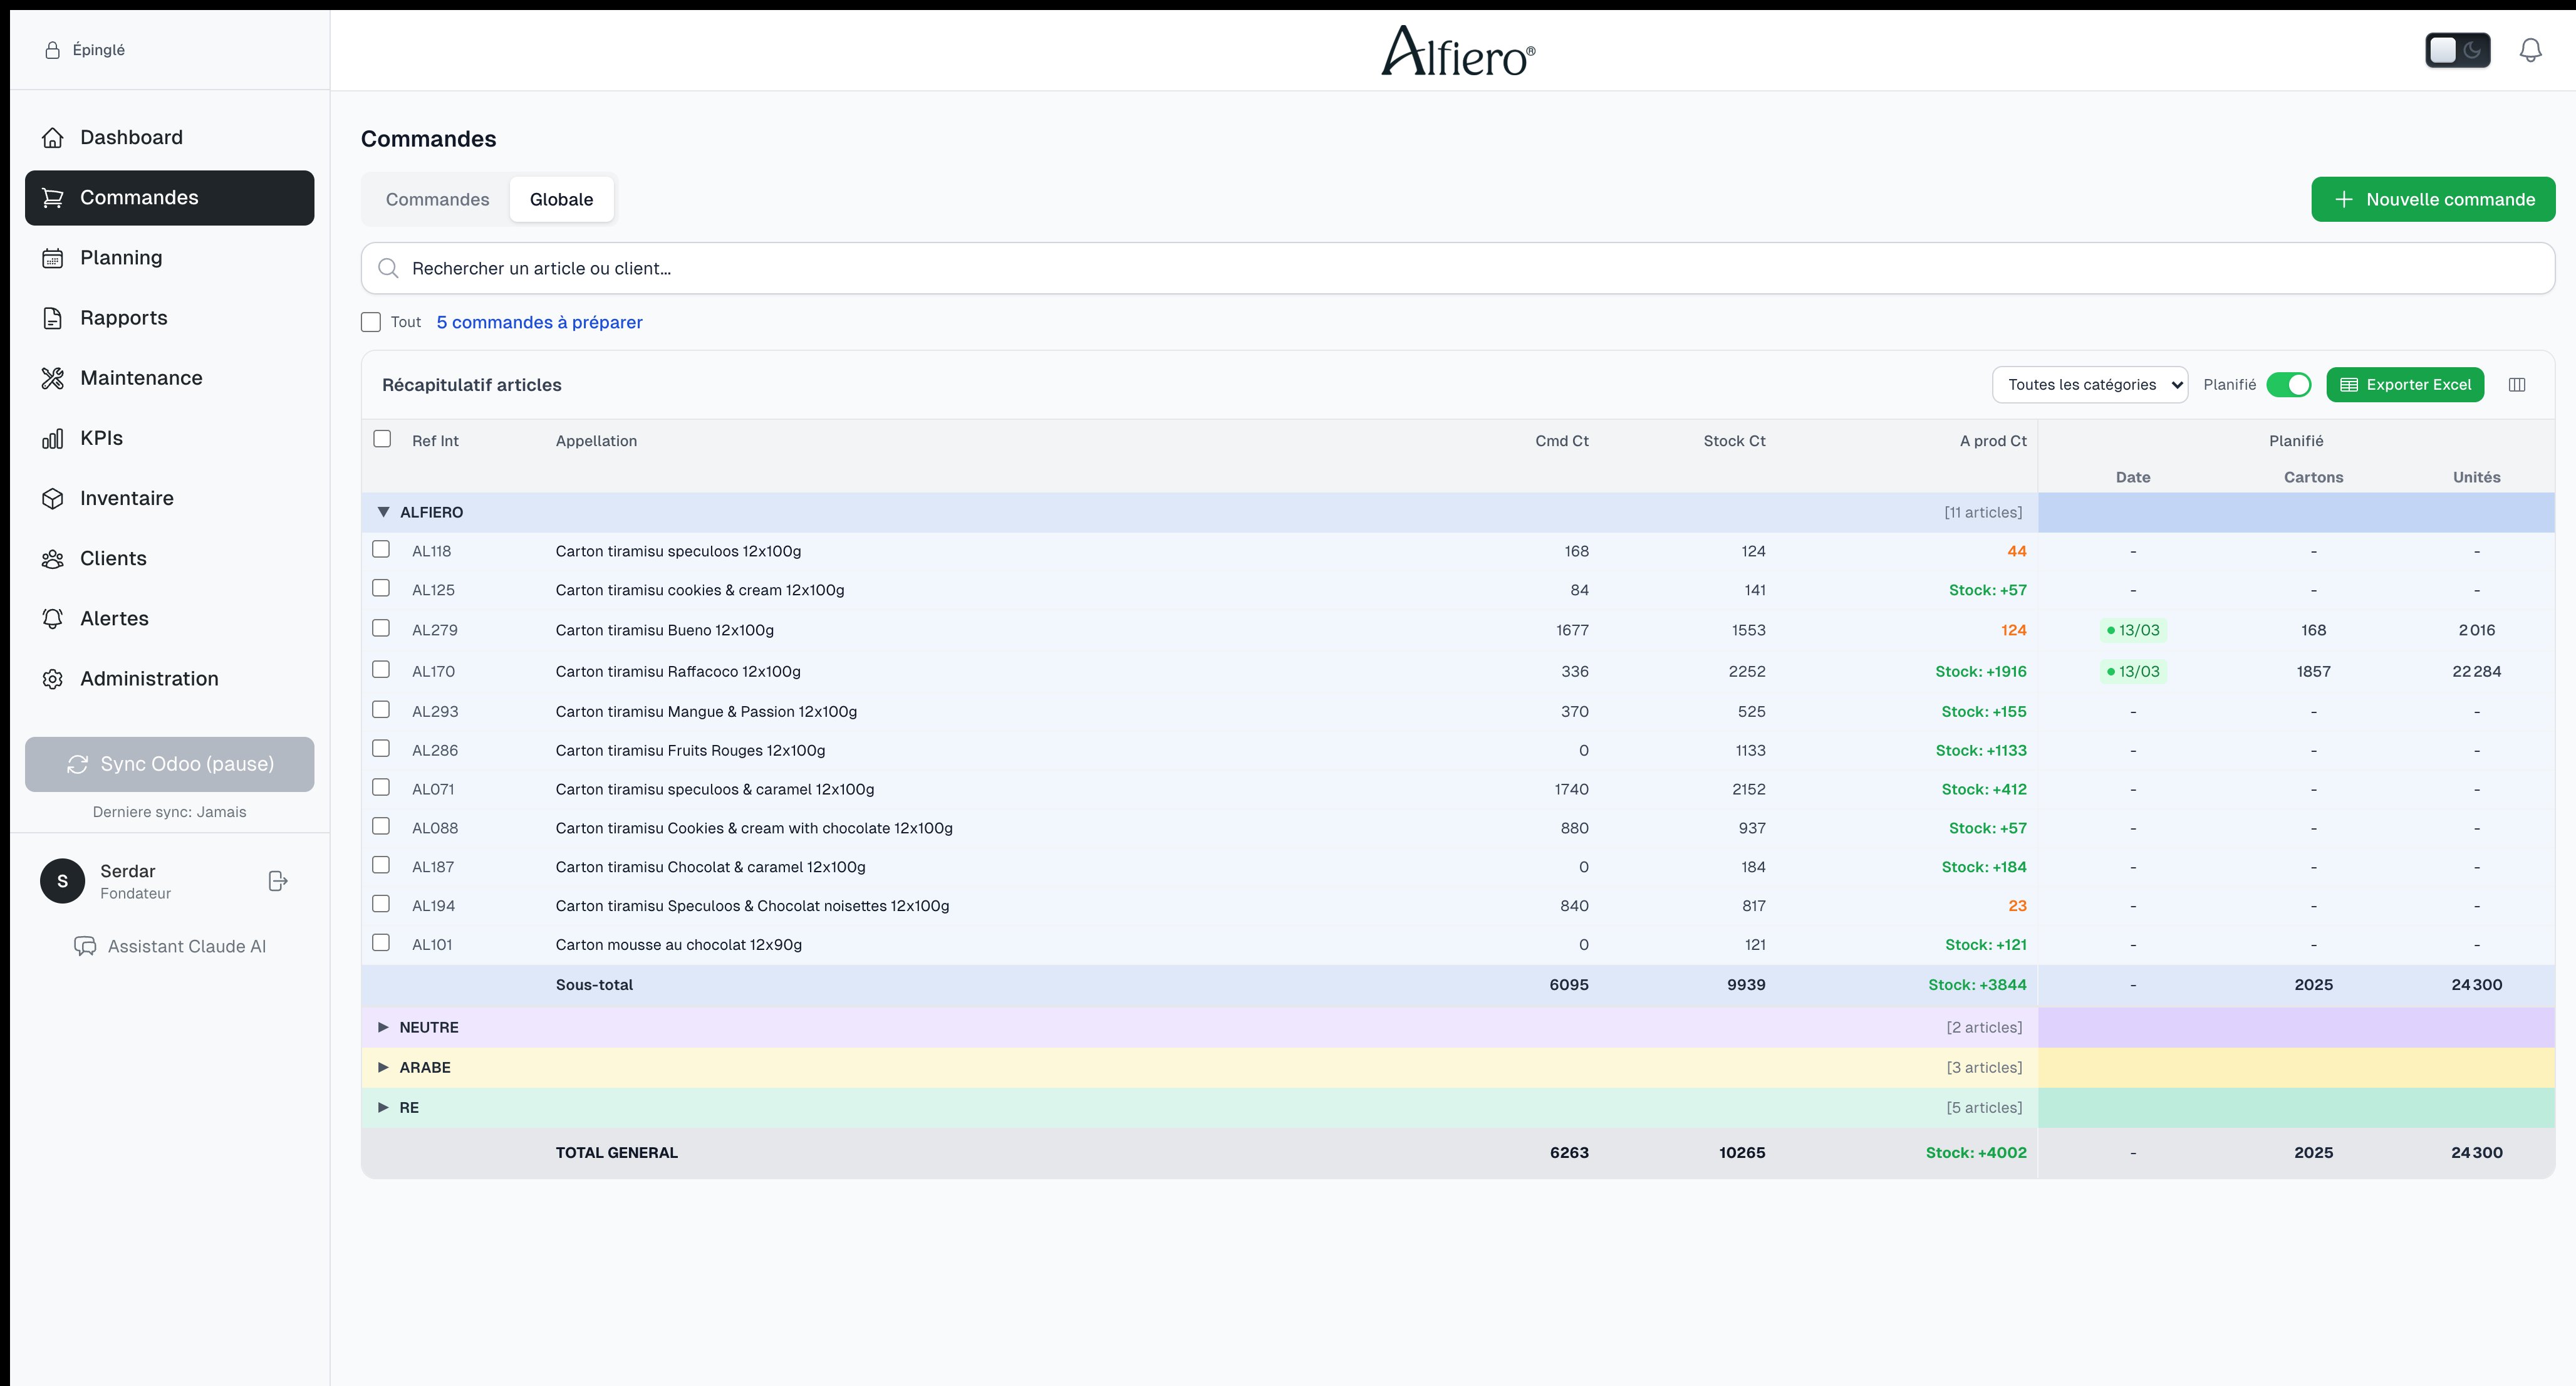Switch dark mode theme toggle
This screenshot has width=2576, height=1386.
click(2457, 50)
